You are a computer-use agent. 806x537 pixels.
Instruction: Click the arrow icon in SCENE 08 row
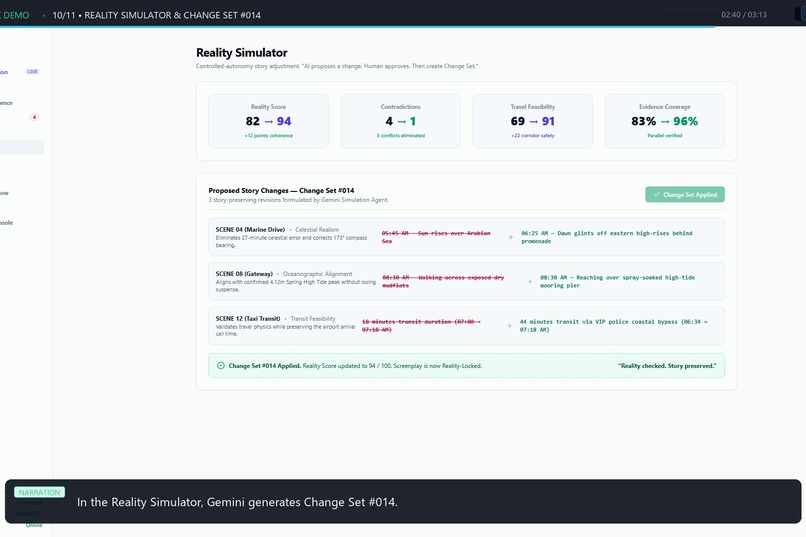pyautogui.click(x=529, y=282)
